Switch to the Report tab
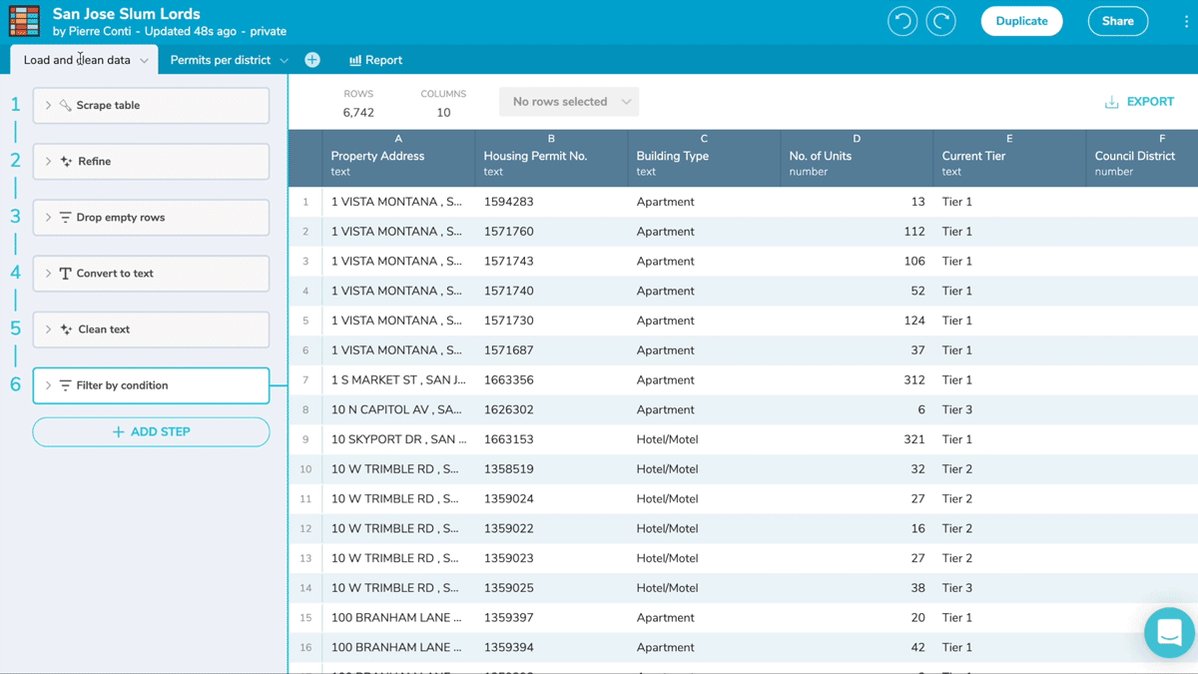1198x674 pixels. coord(375,60)
